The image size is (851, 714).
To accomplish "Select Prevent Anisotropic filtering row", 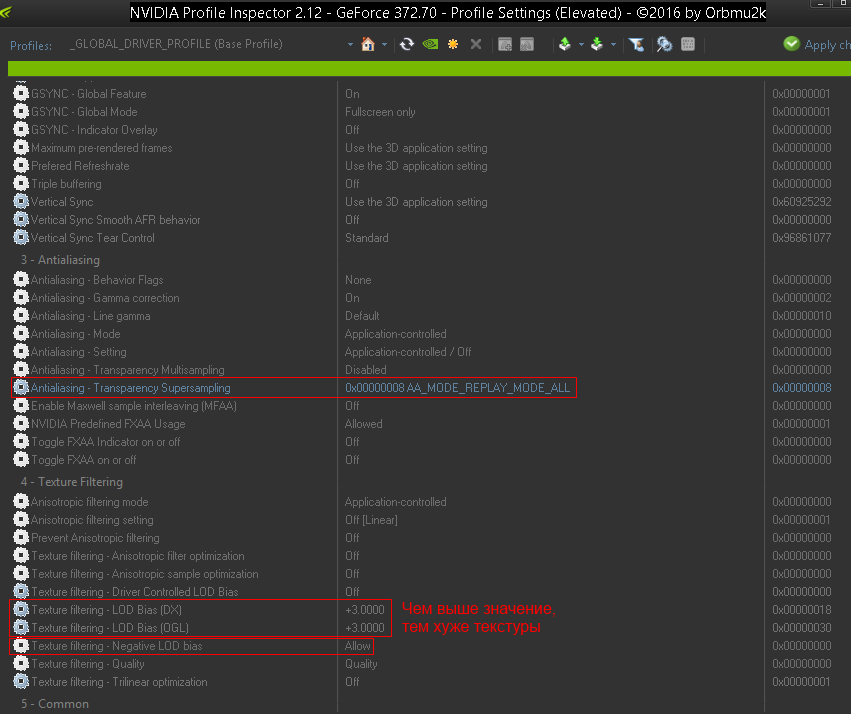I will coord(95,538).
